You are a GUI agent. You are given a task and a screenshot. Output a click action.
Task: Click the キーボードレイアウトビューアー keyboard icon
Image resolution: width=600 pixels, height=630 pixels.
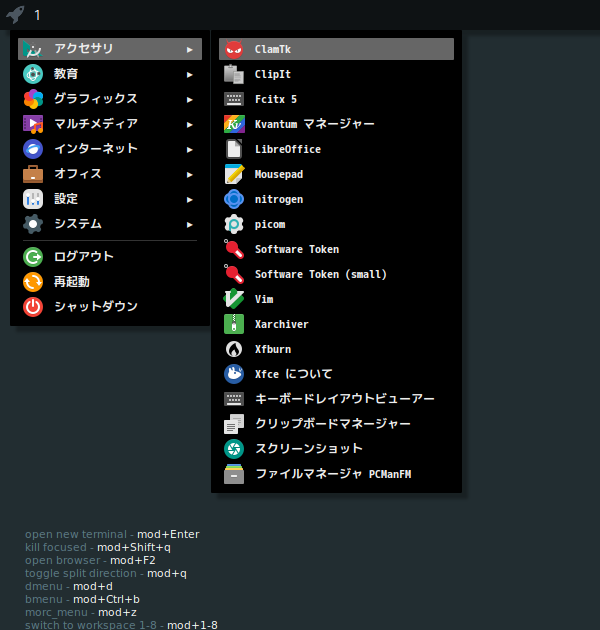(x=233, y=399)
